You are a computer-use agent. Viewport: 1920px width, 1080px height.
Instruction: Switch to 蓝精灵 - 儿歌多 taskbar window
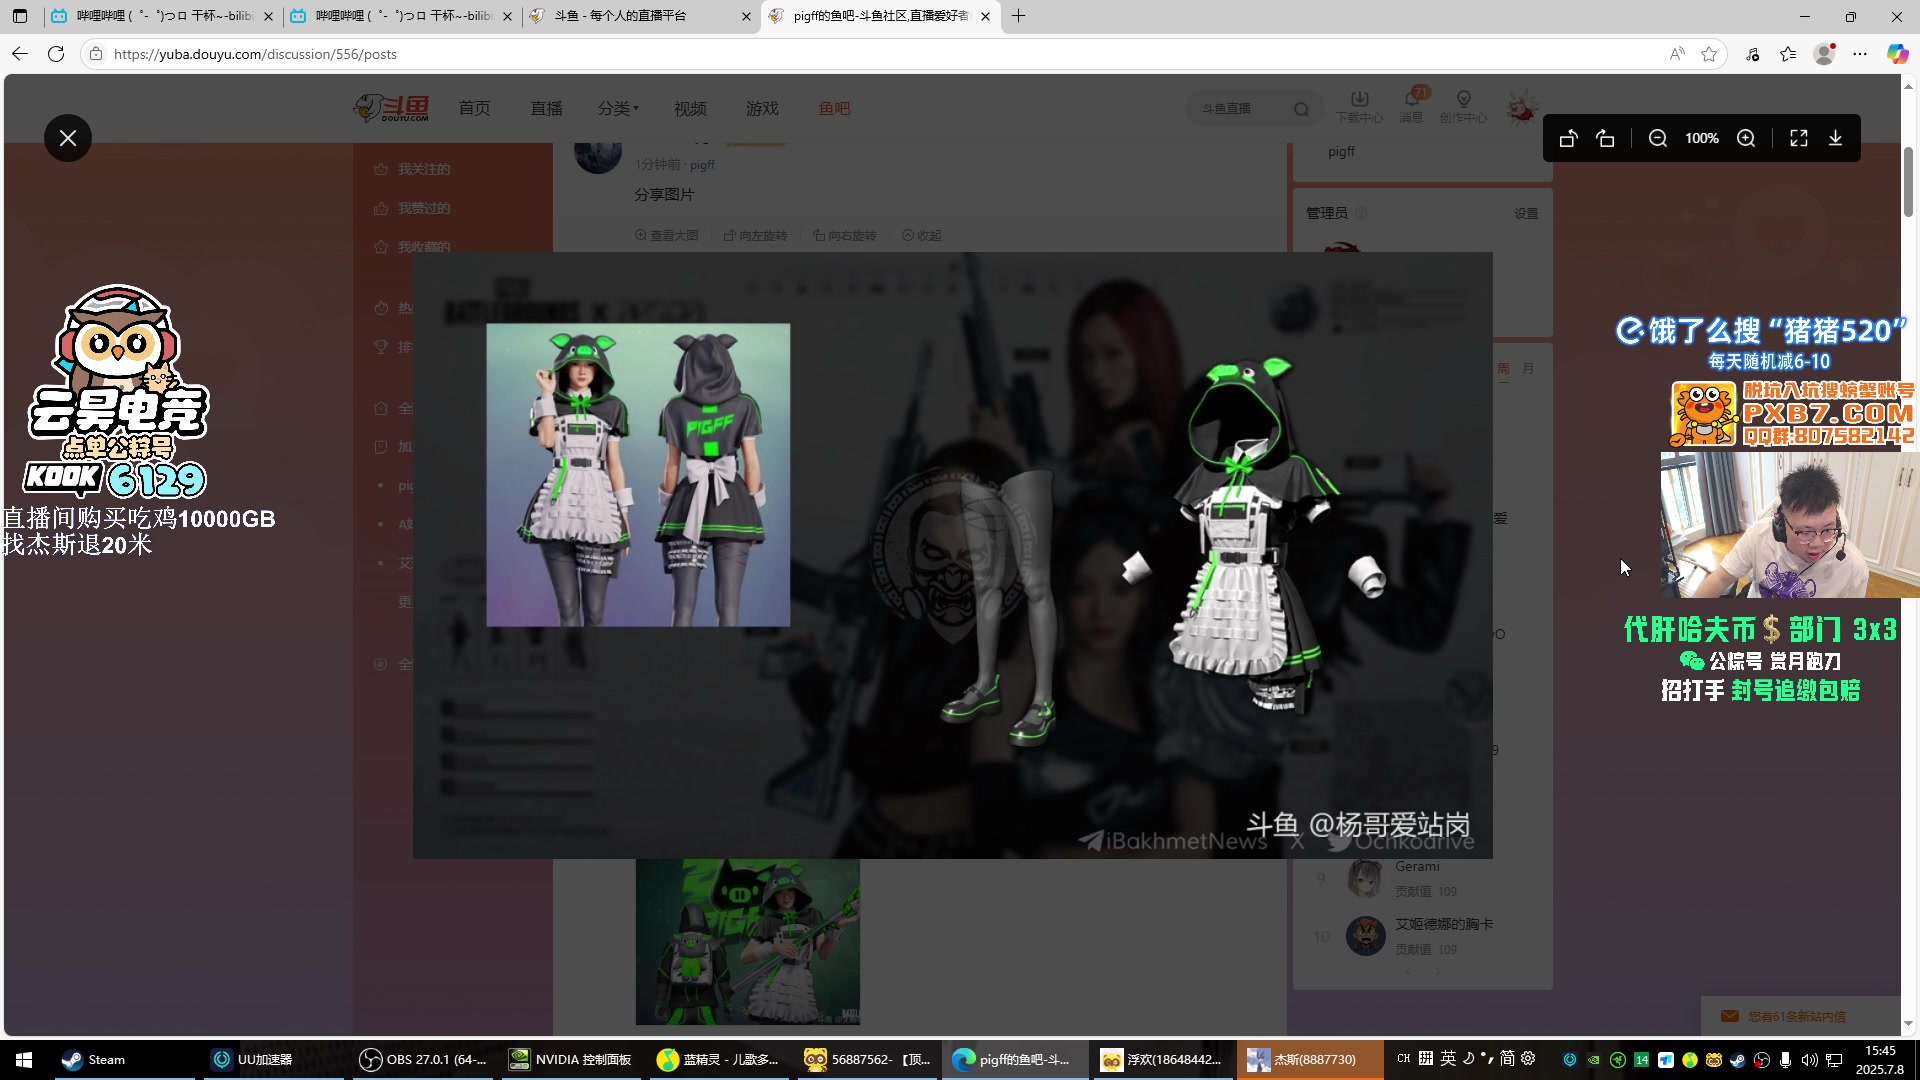[x=719, y=1059]
